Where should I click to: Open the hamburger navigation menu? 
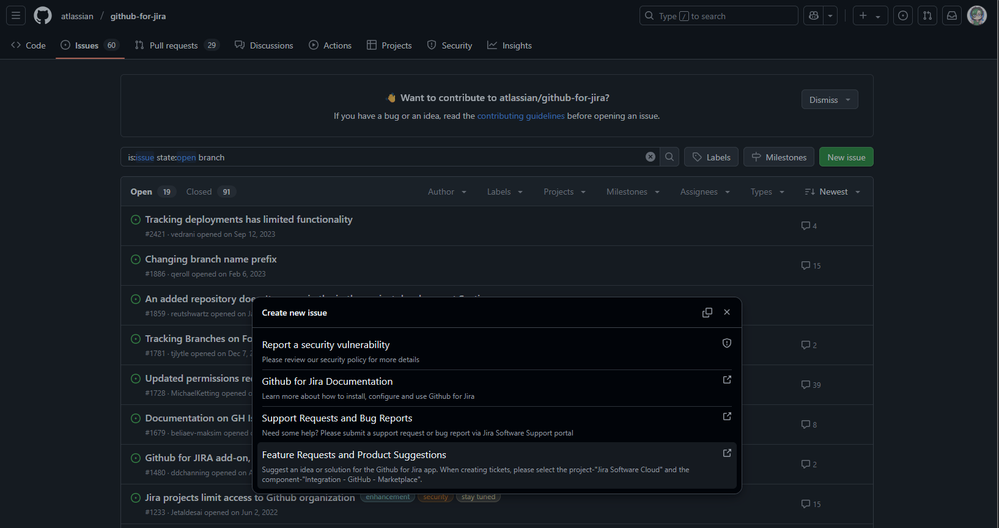(x=16, y=16)
